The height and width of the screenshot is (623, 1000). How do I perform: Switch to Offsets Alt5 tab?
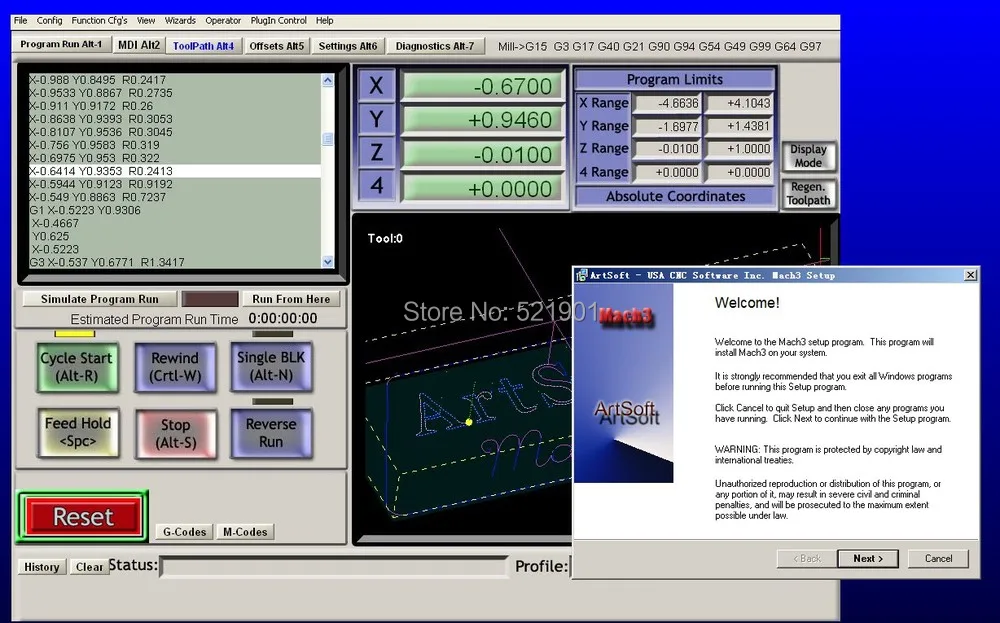(x=277, y=46)
